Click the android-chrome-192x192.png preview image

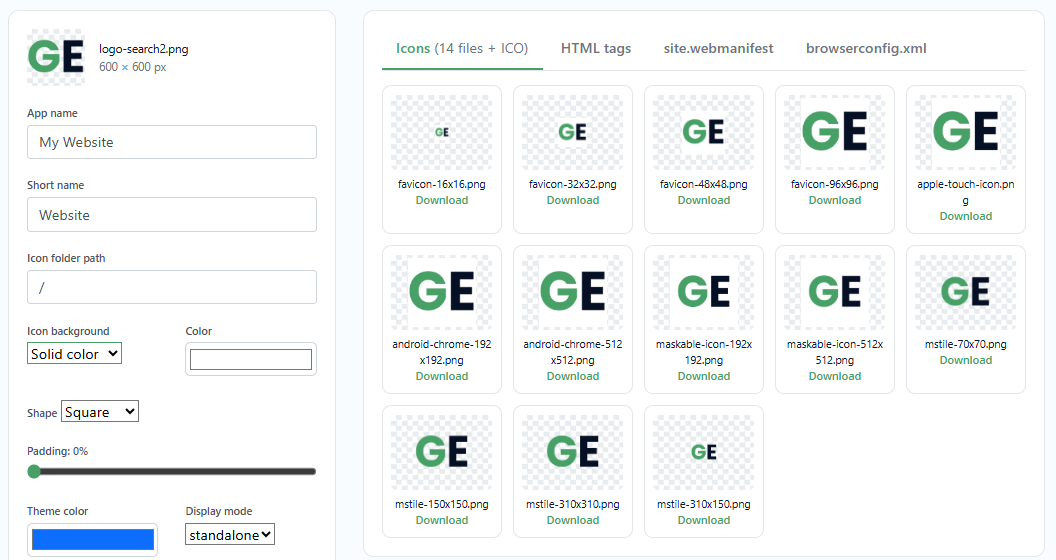pos(442,292)
